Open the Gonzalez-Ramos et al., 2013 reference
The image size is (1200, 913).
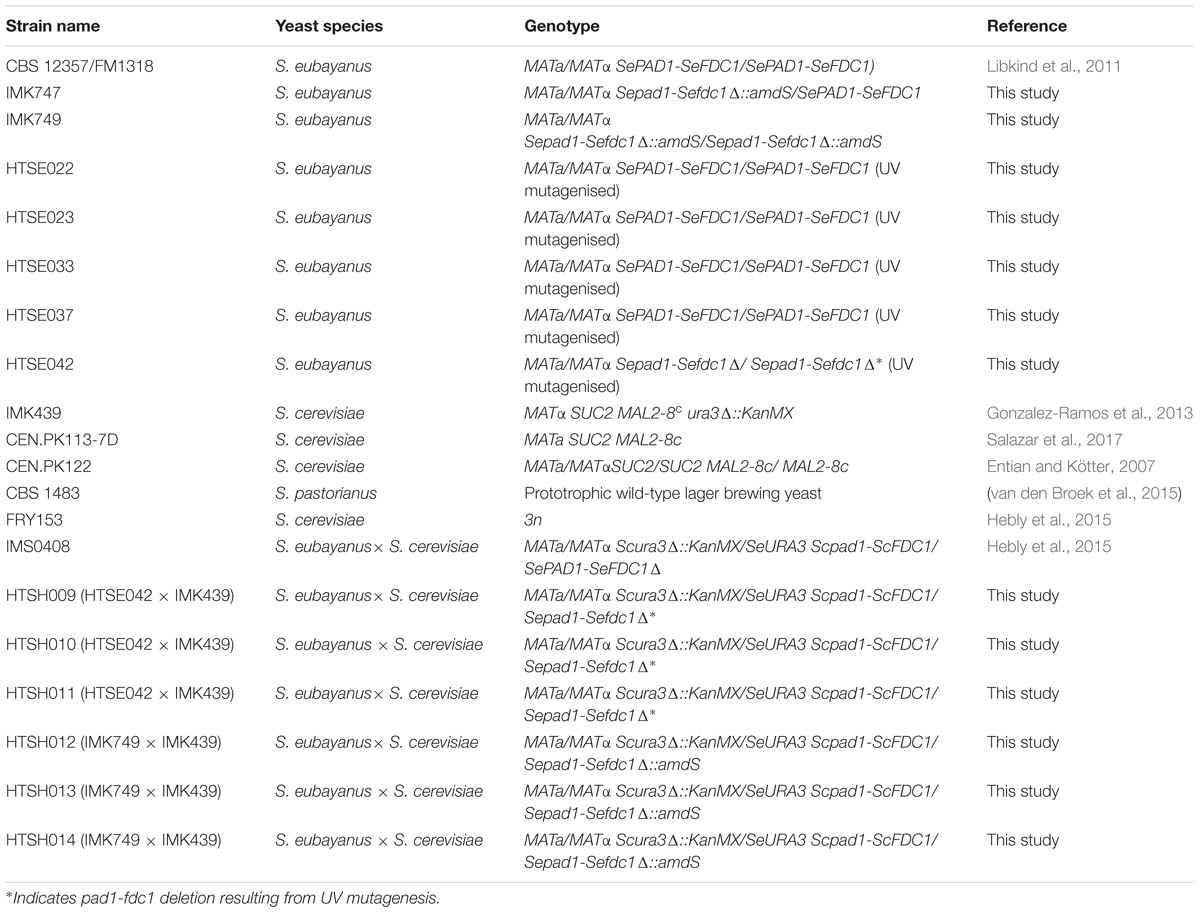click(1089, 412)
